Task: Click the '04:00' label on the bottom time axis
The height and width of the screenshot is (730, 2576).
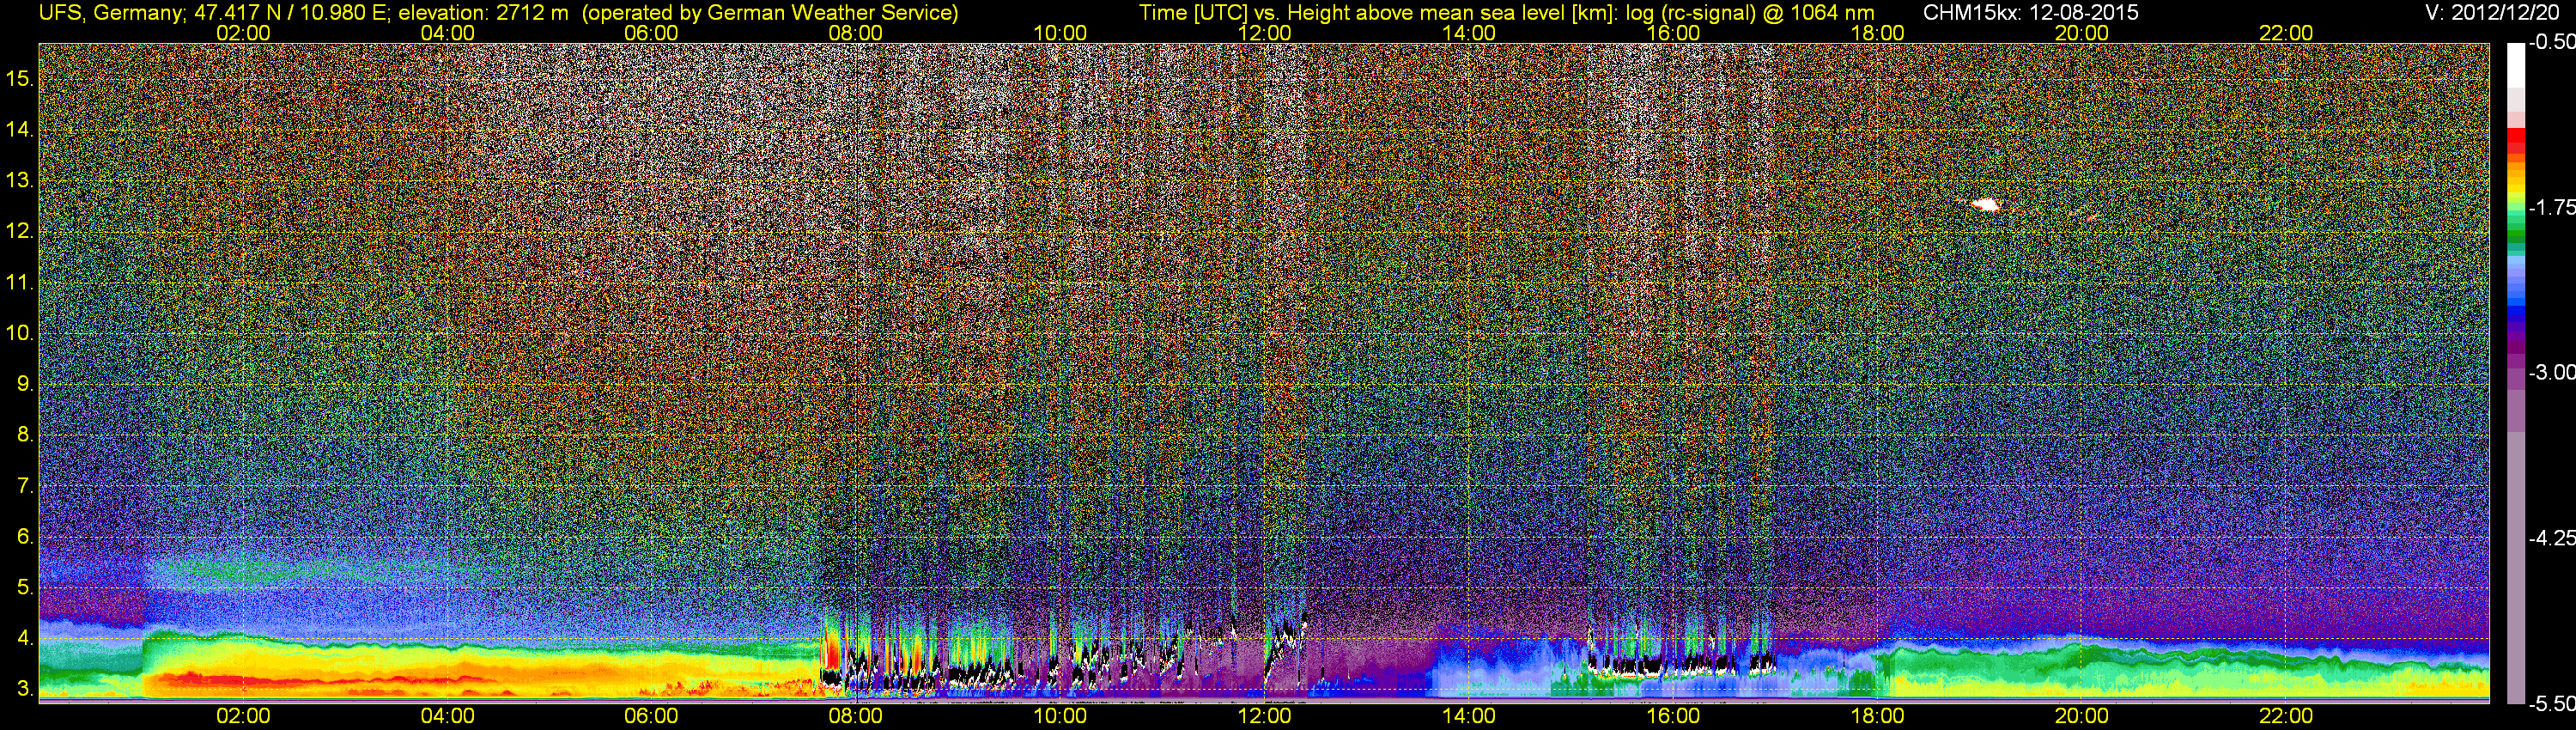Action: [447, 716]
